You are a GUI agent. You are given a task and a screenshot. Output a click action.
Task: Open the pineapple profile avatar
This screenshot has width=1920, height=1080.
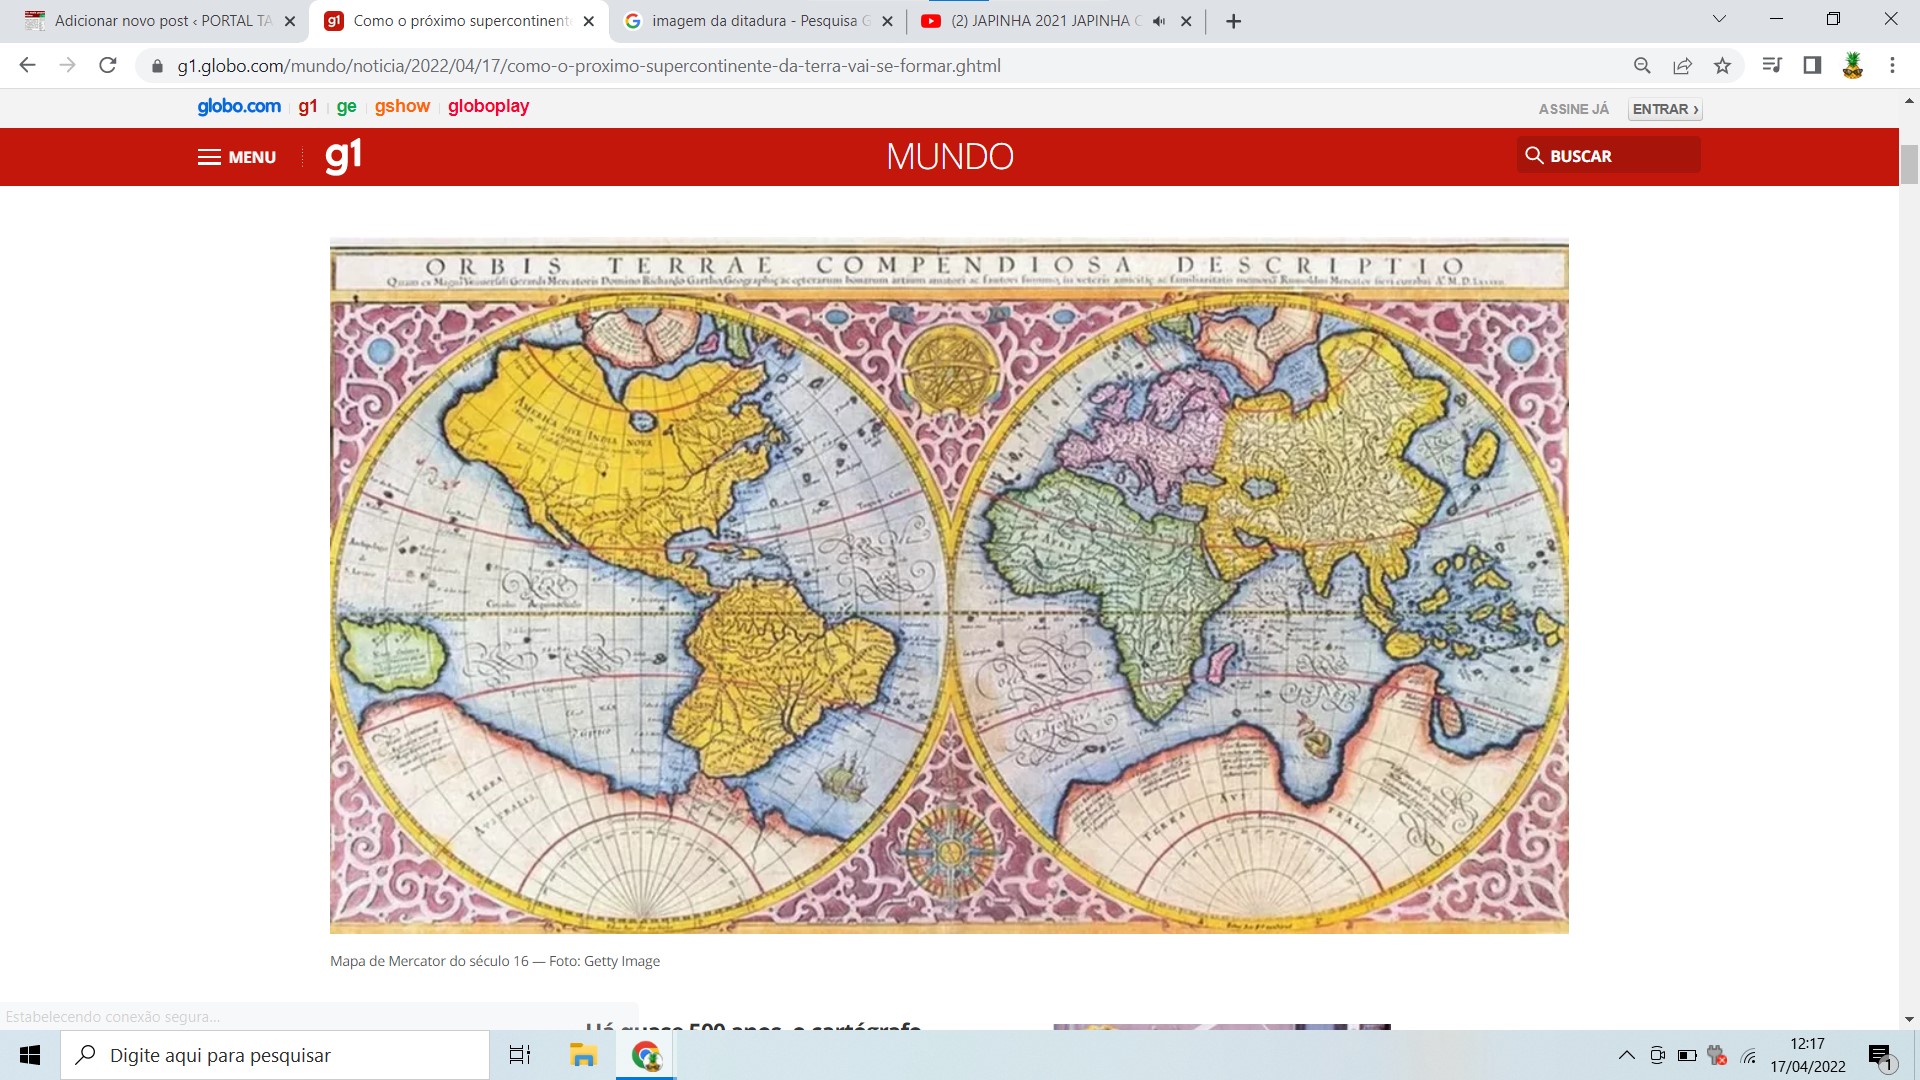[1852, 66]
